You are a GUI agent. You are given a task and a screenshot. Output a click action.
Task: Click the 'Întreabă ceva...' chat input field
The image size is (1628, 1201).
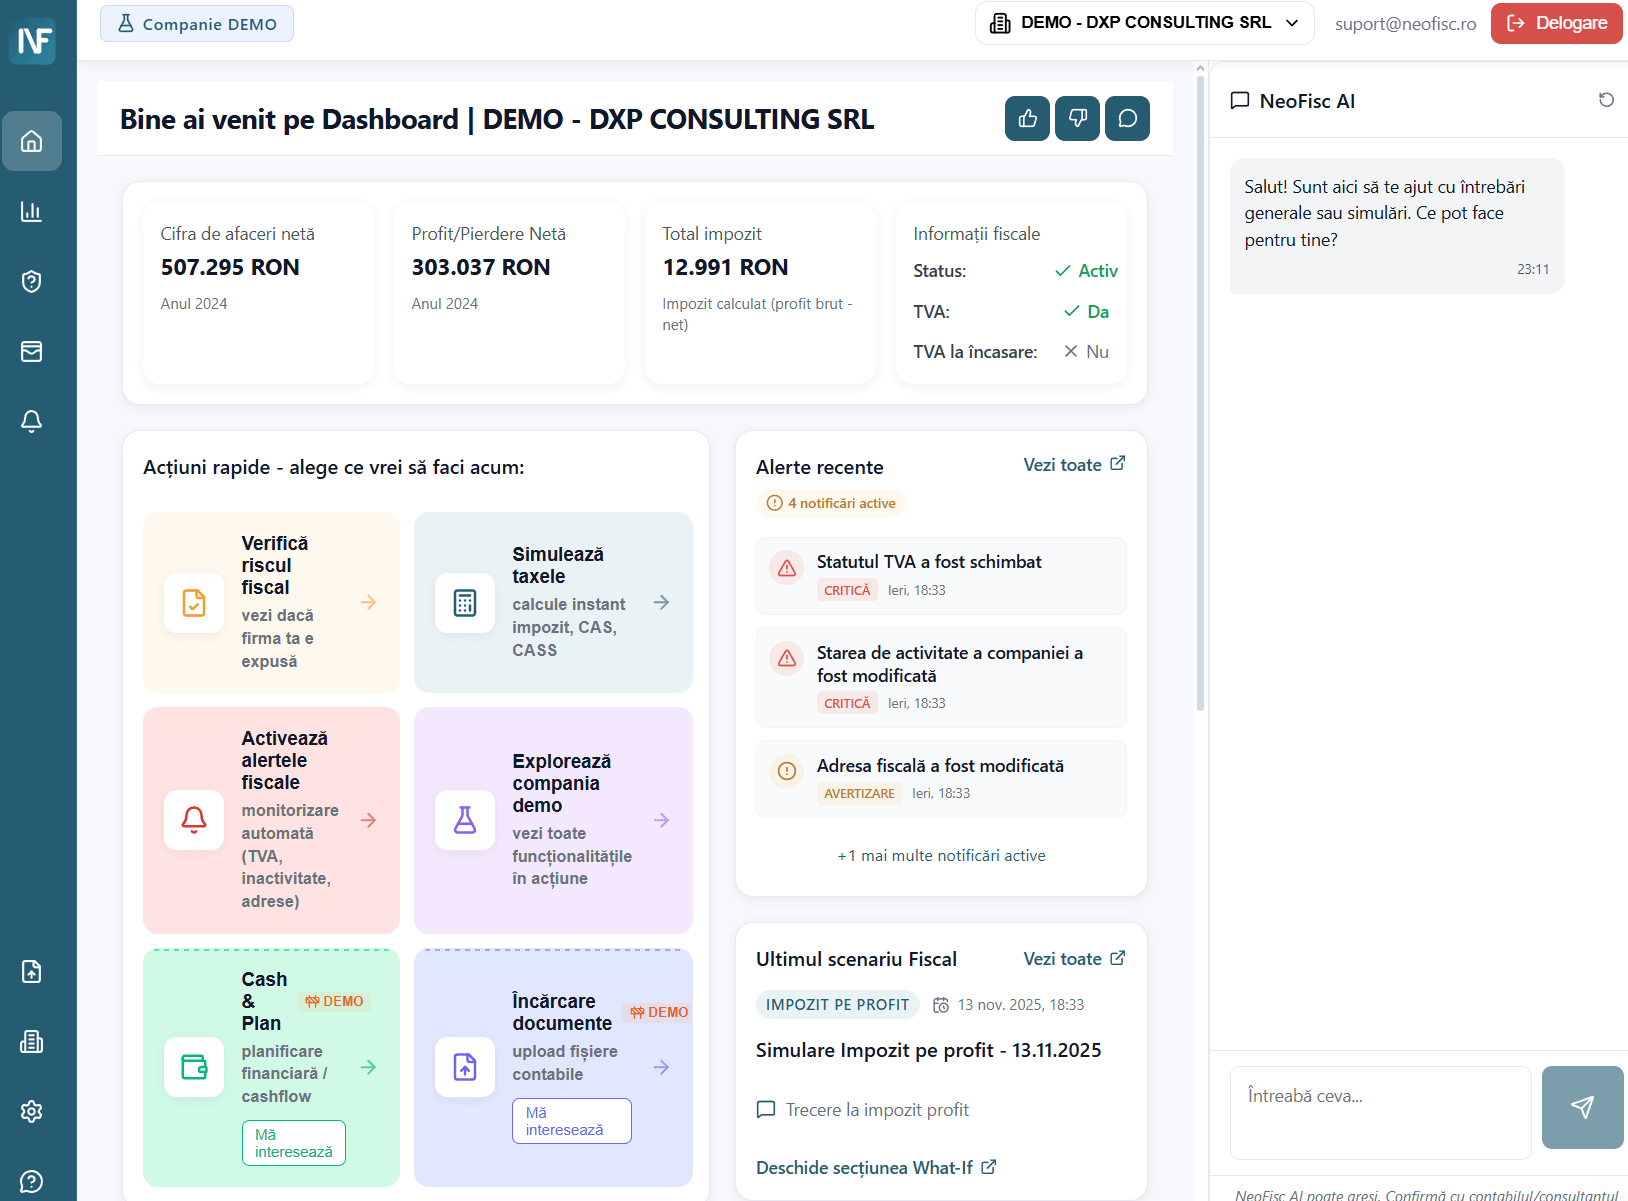(1380, 1112)
